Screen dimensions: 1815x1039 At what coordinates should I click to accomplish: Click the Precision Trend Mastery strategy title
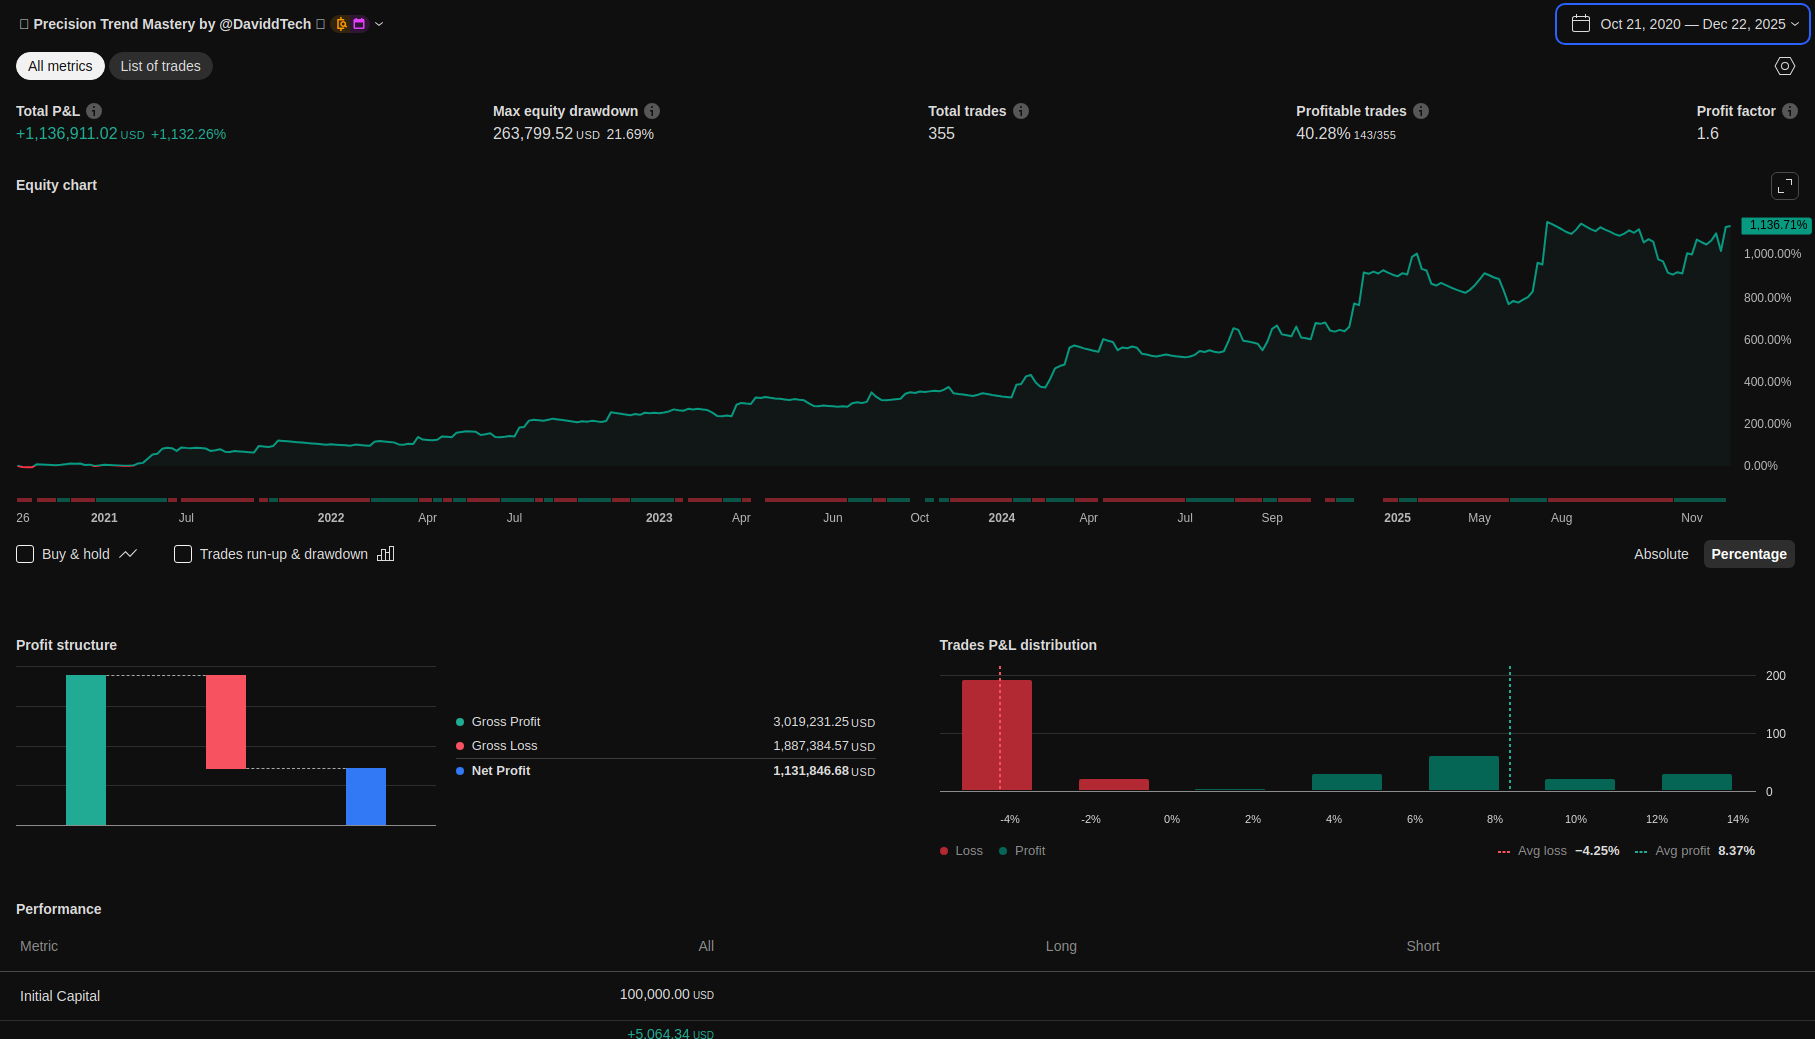click(x=172, y=24)
